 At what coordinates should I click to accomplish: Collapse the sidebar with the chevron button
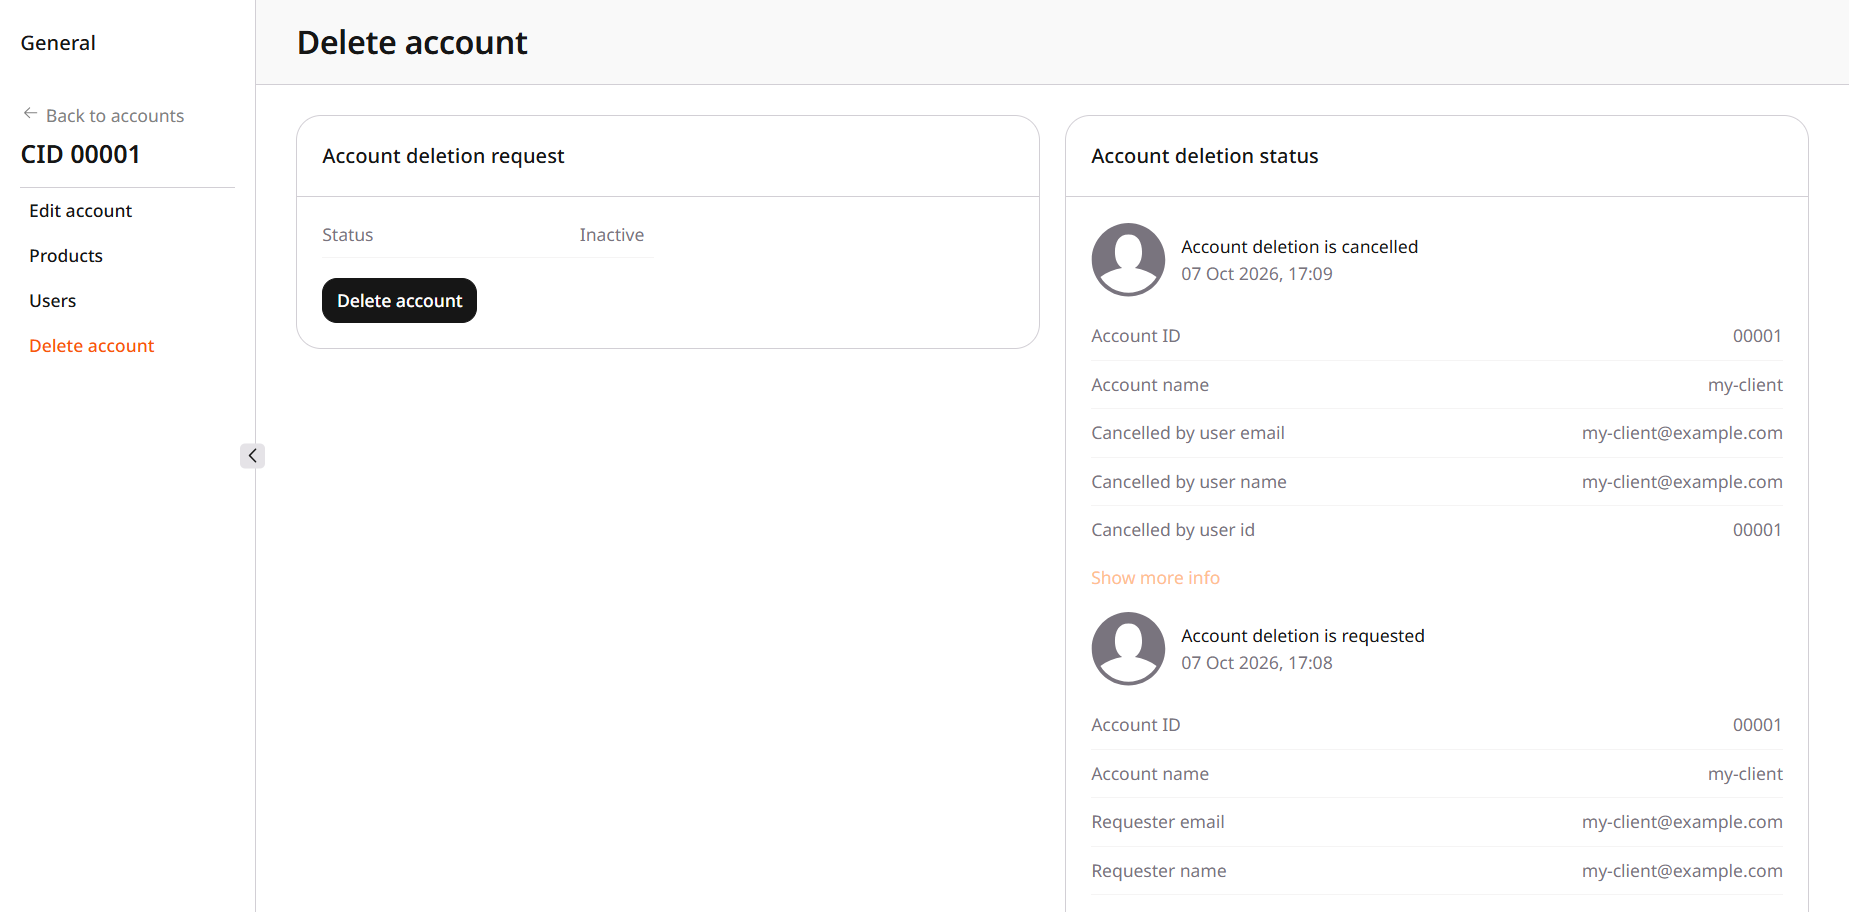(x=252, y=456)
